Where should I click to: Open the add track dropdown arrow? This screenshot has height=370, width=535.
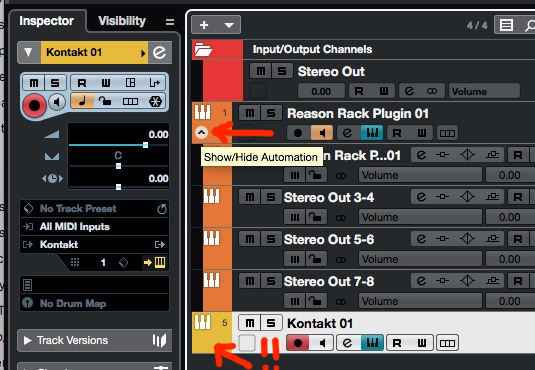229,25
